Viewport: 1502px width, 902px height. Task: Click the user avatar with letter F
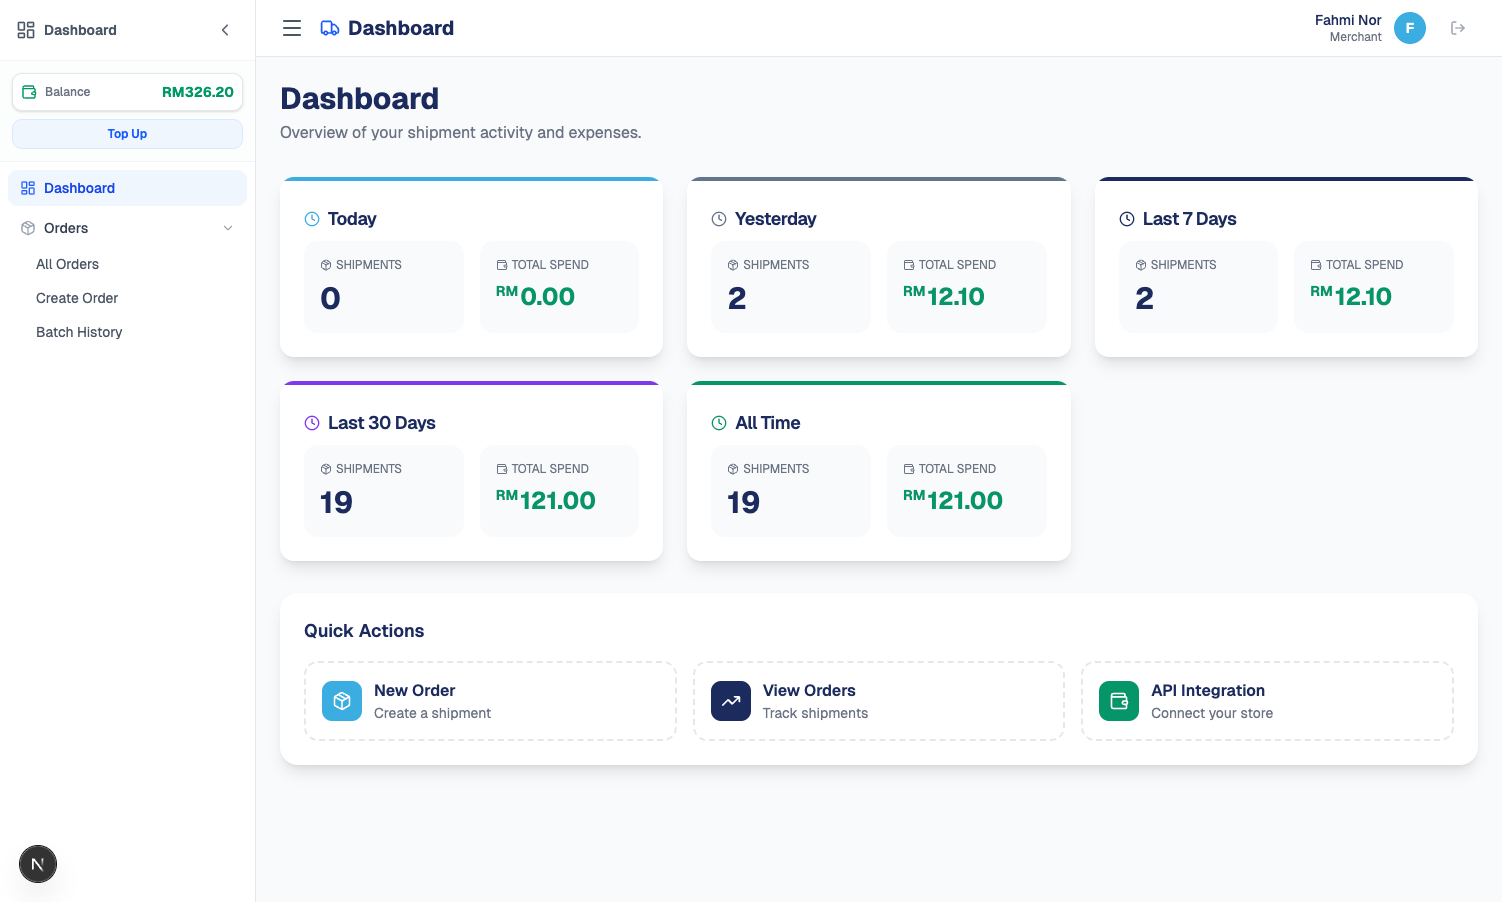tap(1410, 28)
